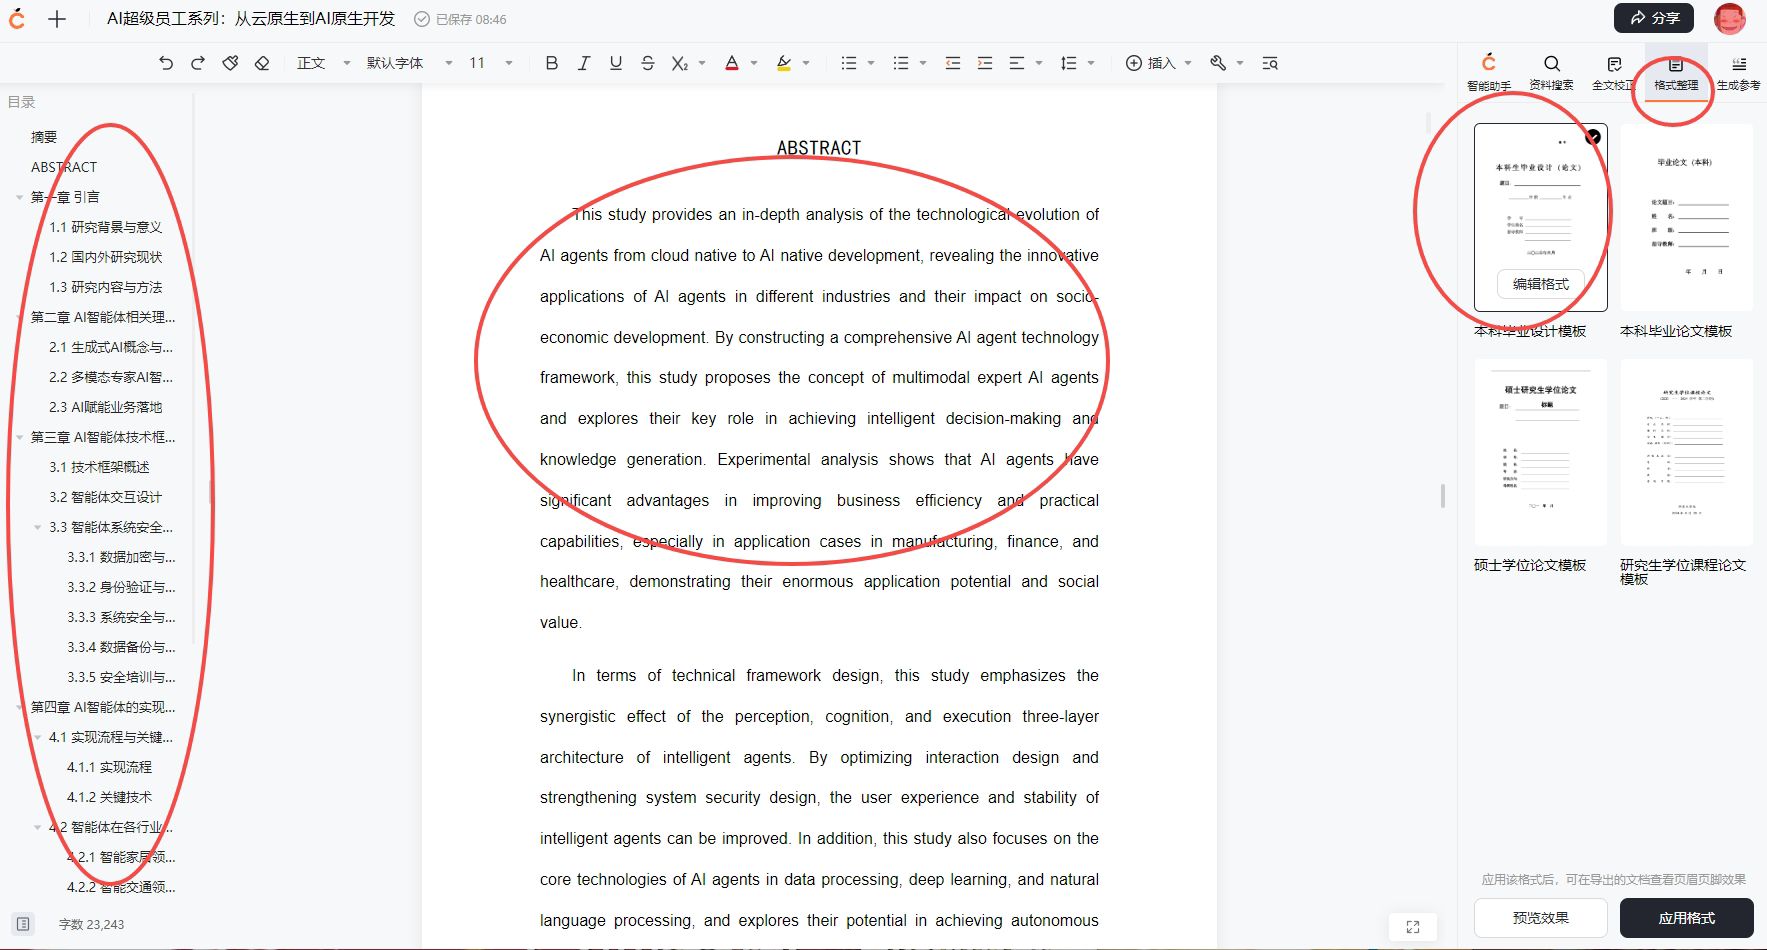Jump to 3.2 智能体交互设计
Viewport: 1767px width, 950px height.
105,497
